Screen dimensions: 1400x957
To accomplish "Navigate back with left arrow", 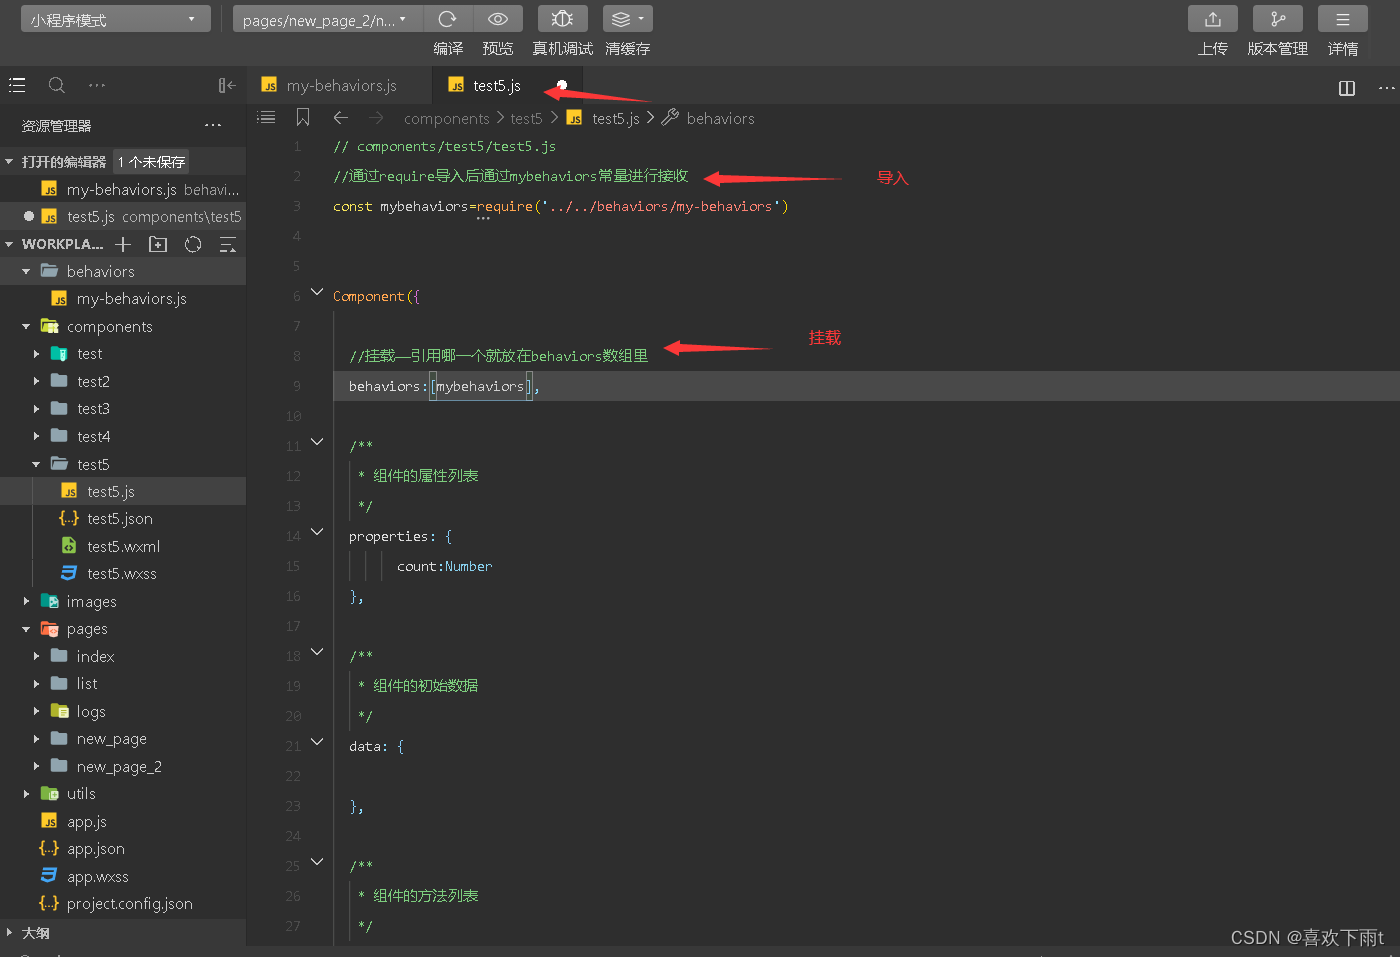I will 341,118.
